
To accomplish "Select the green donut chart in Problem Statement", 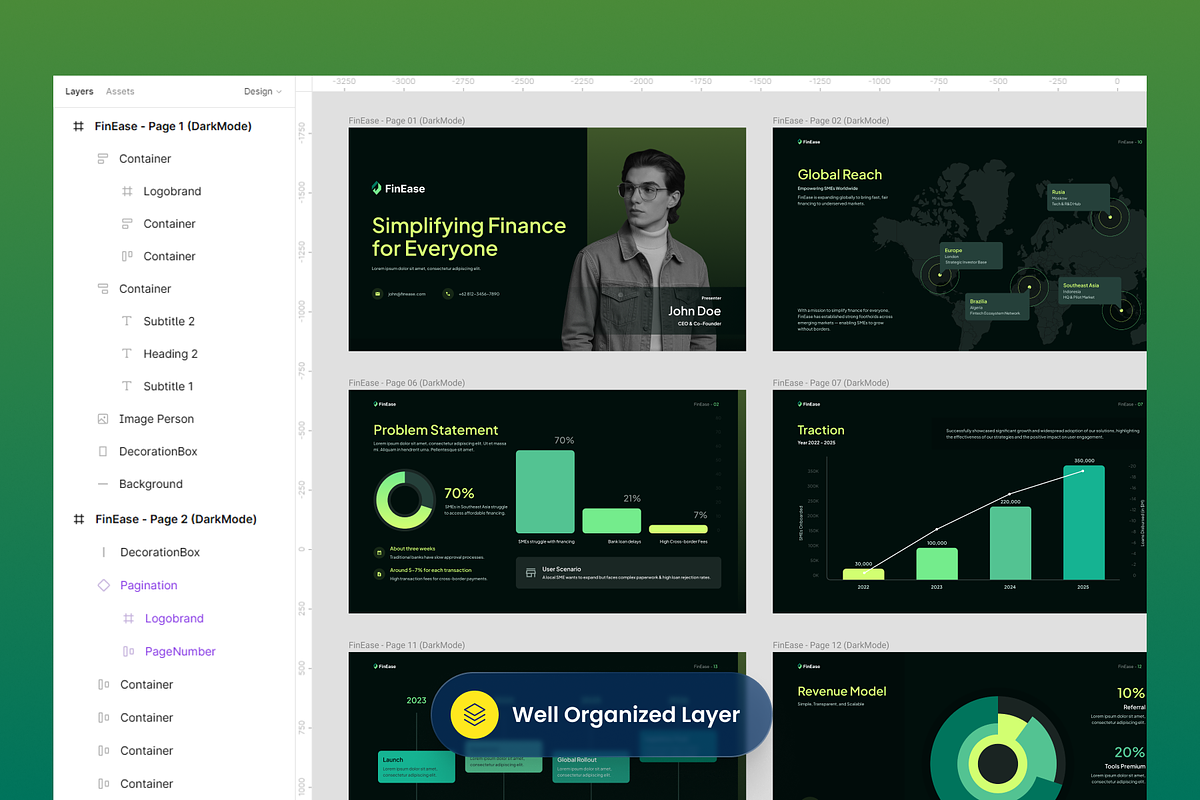I will [x=405, y=499].
